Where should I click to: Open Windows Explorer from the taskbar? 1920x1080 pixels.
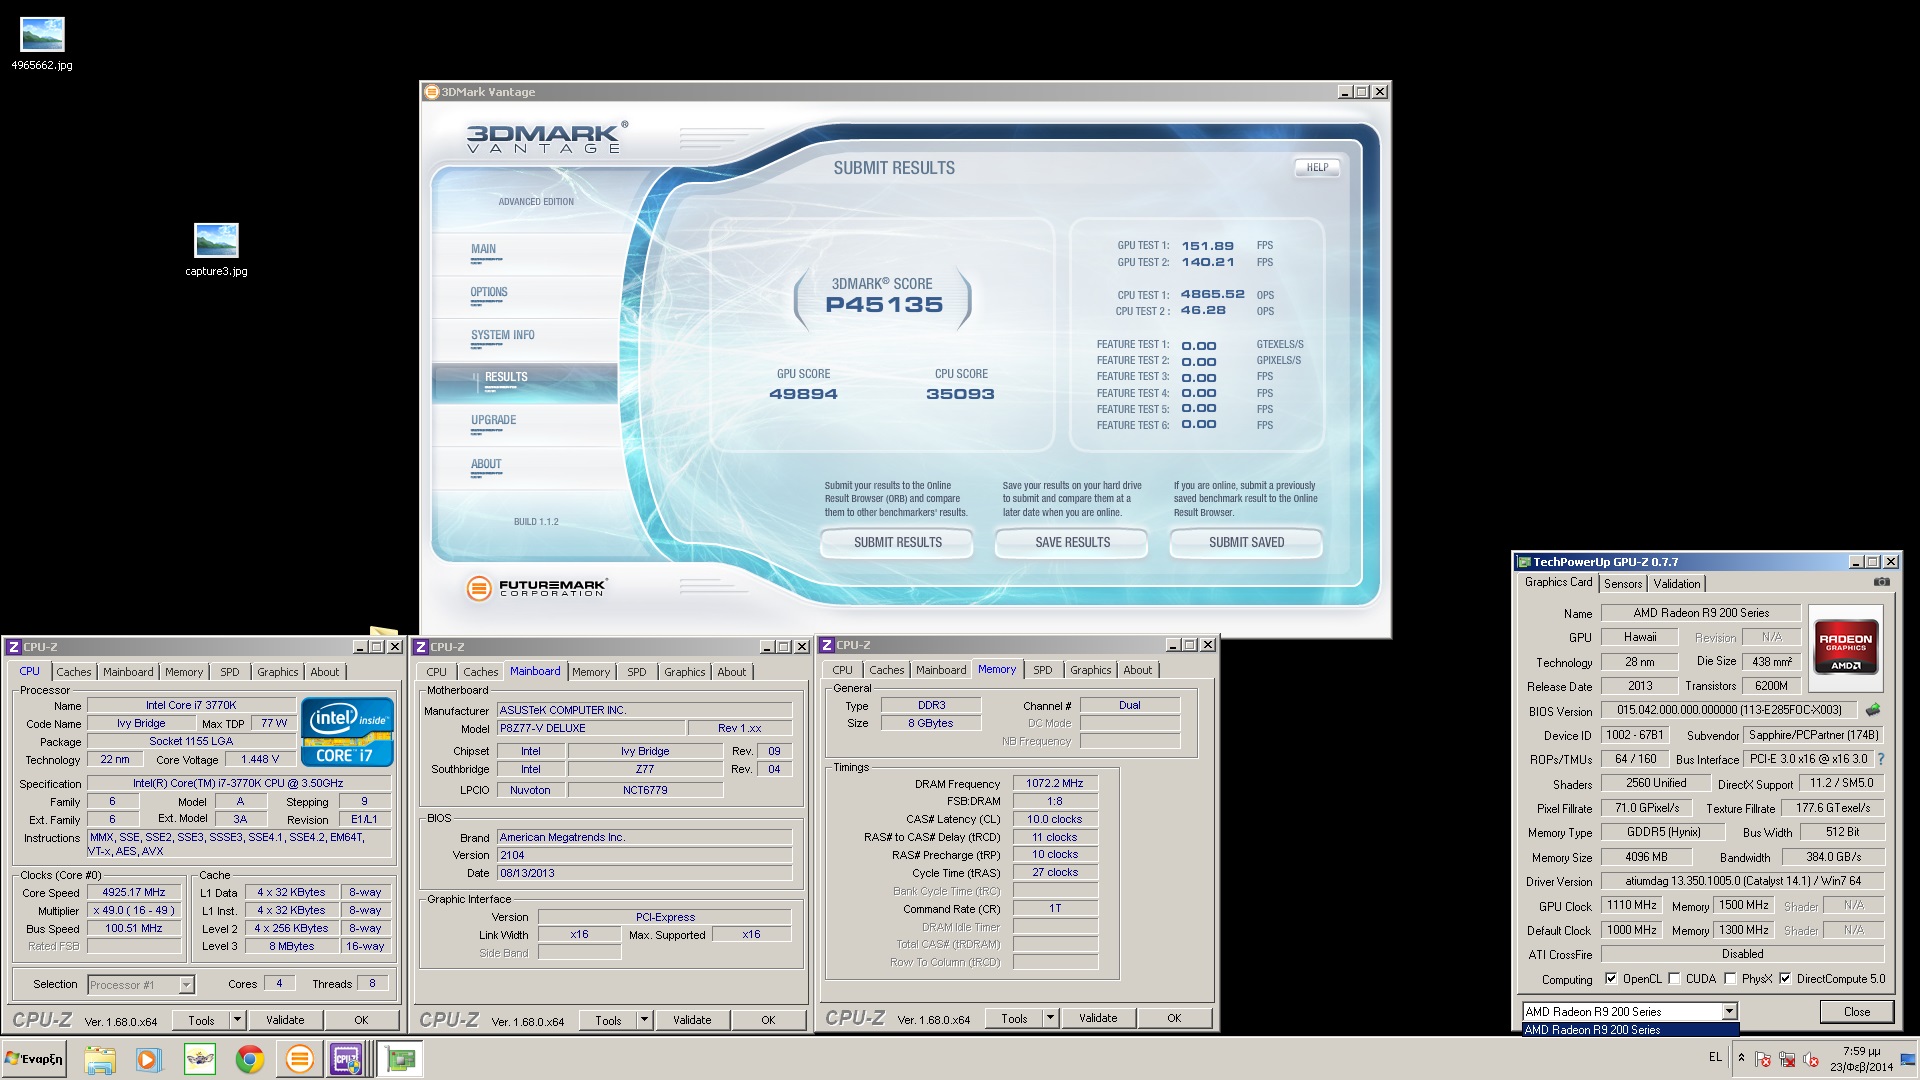point(99,1059)
